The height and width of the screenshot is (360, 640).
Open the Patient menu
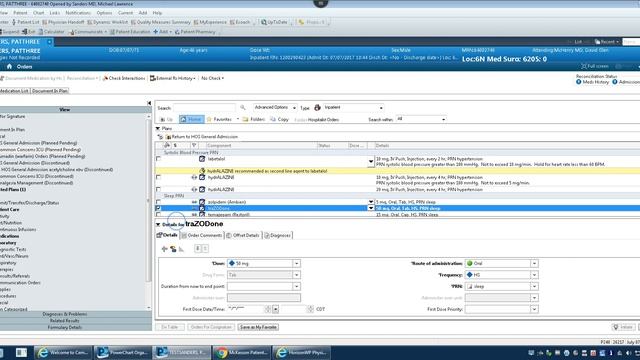coord(20,13)
